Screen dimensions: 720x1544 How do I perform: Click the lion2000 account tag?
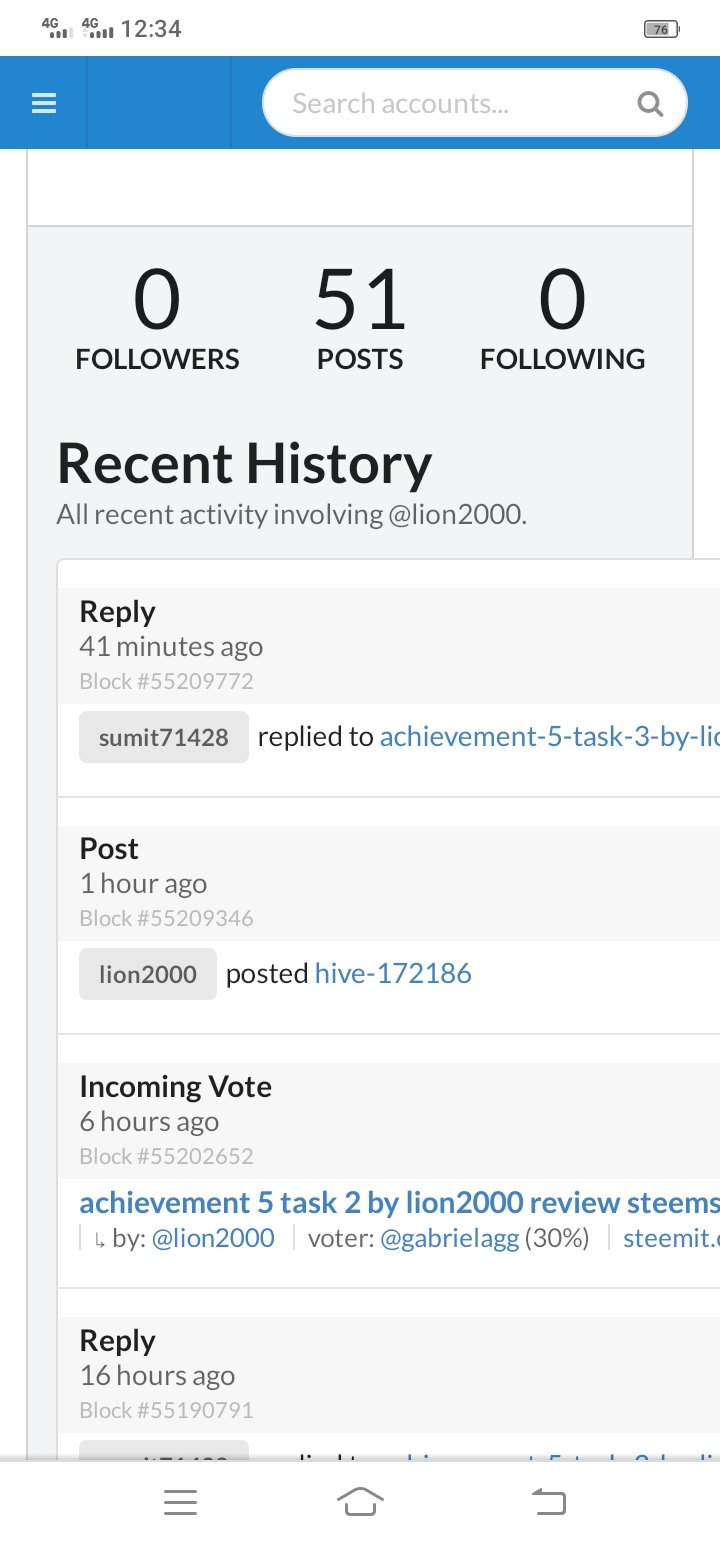tap(148, 975)
